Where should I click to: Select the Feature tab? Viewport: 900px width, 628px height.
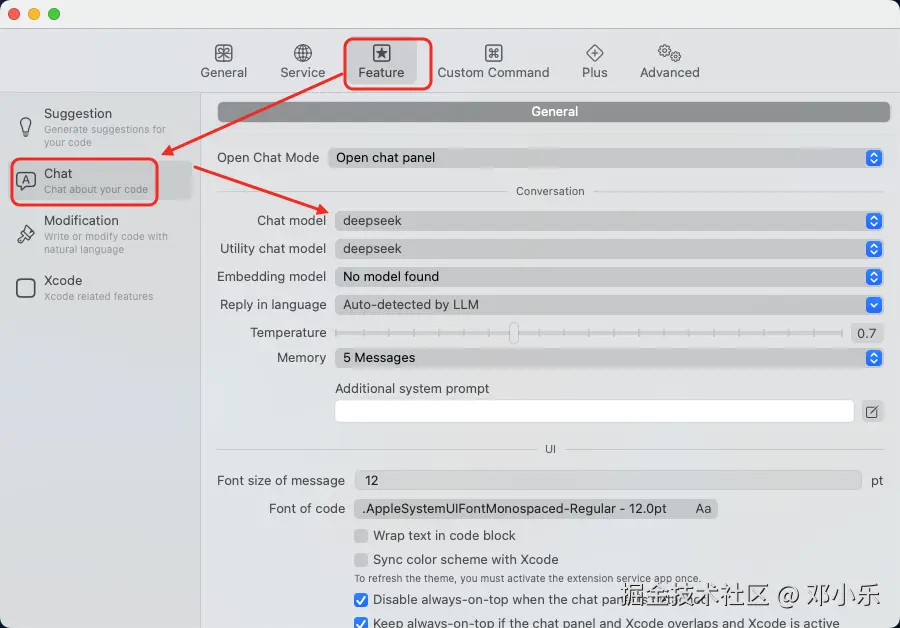[381, 62]
